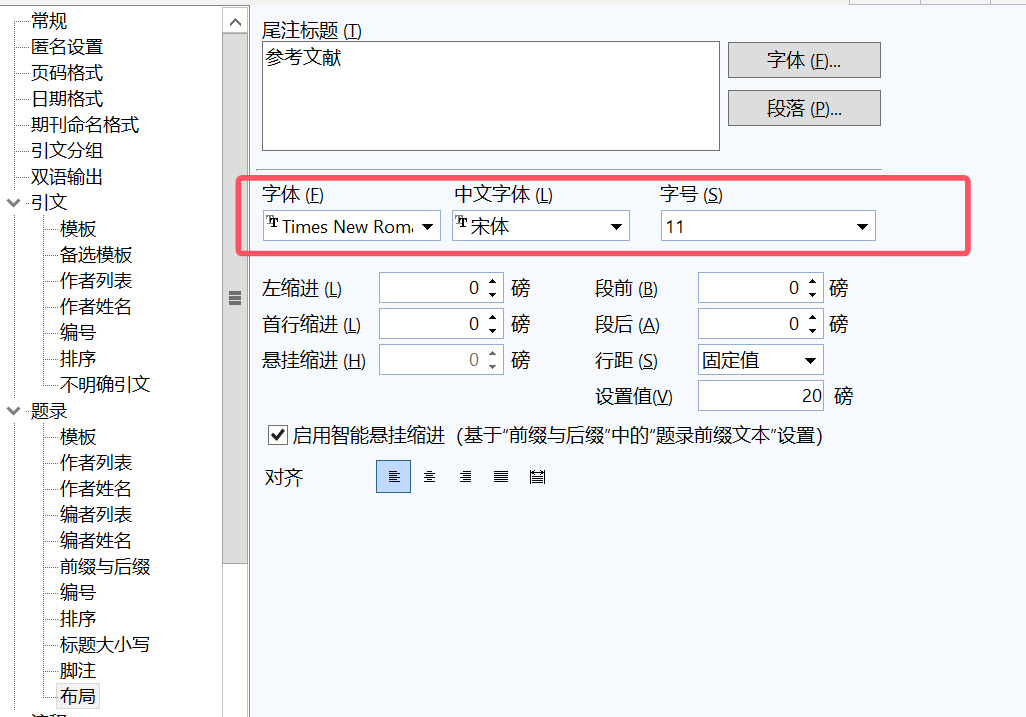Viewport: 1026px width, 717px height.
Task: Click the 尾注标题 text box
Action: (x=491, y=96)
